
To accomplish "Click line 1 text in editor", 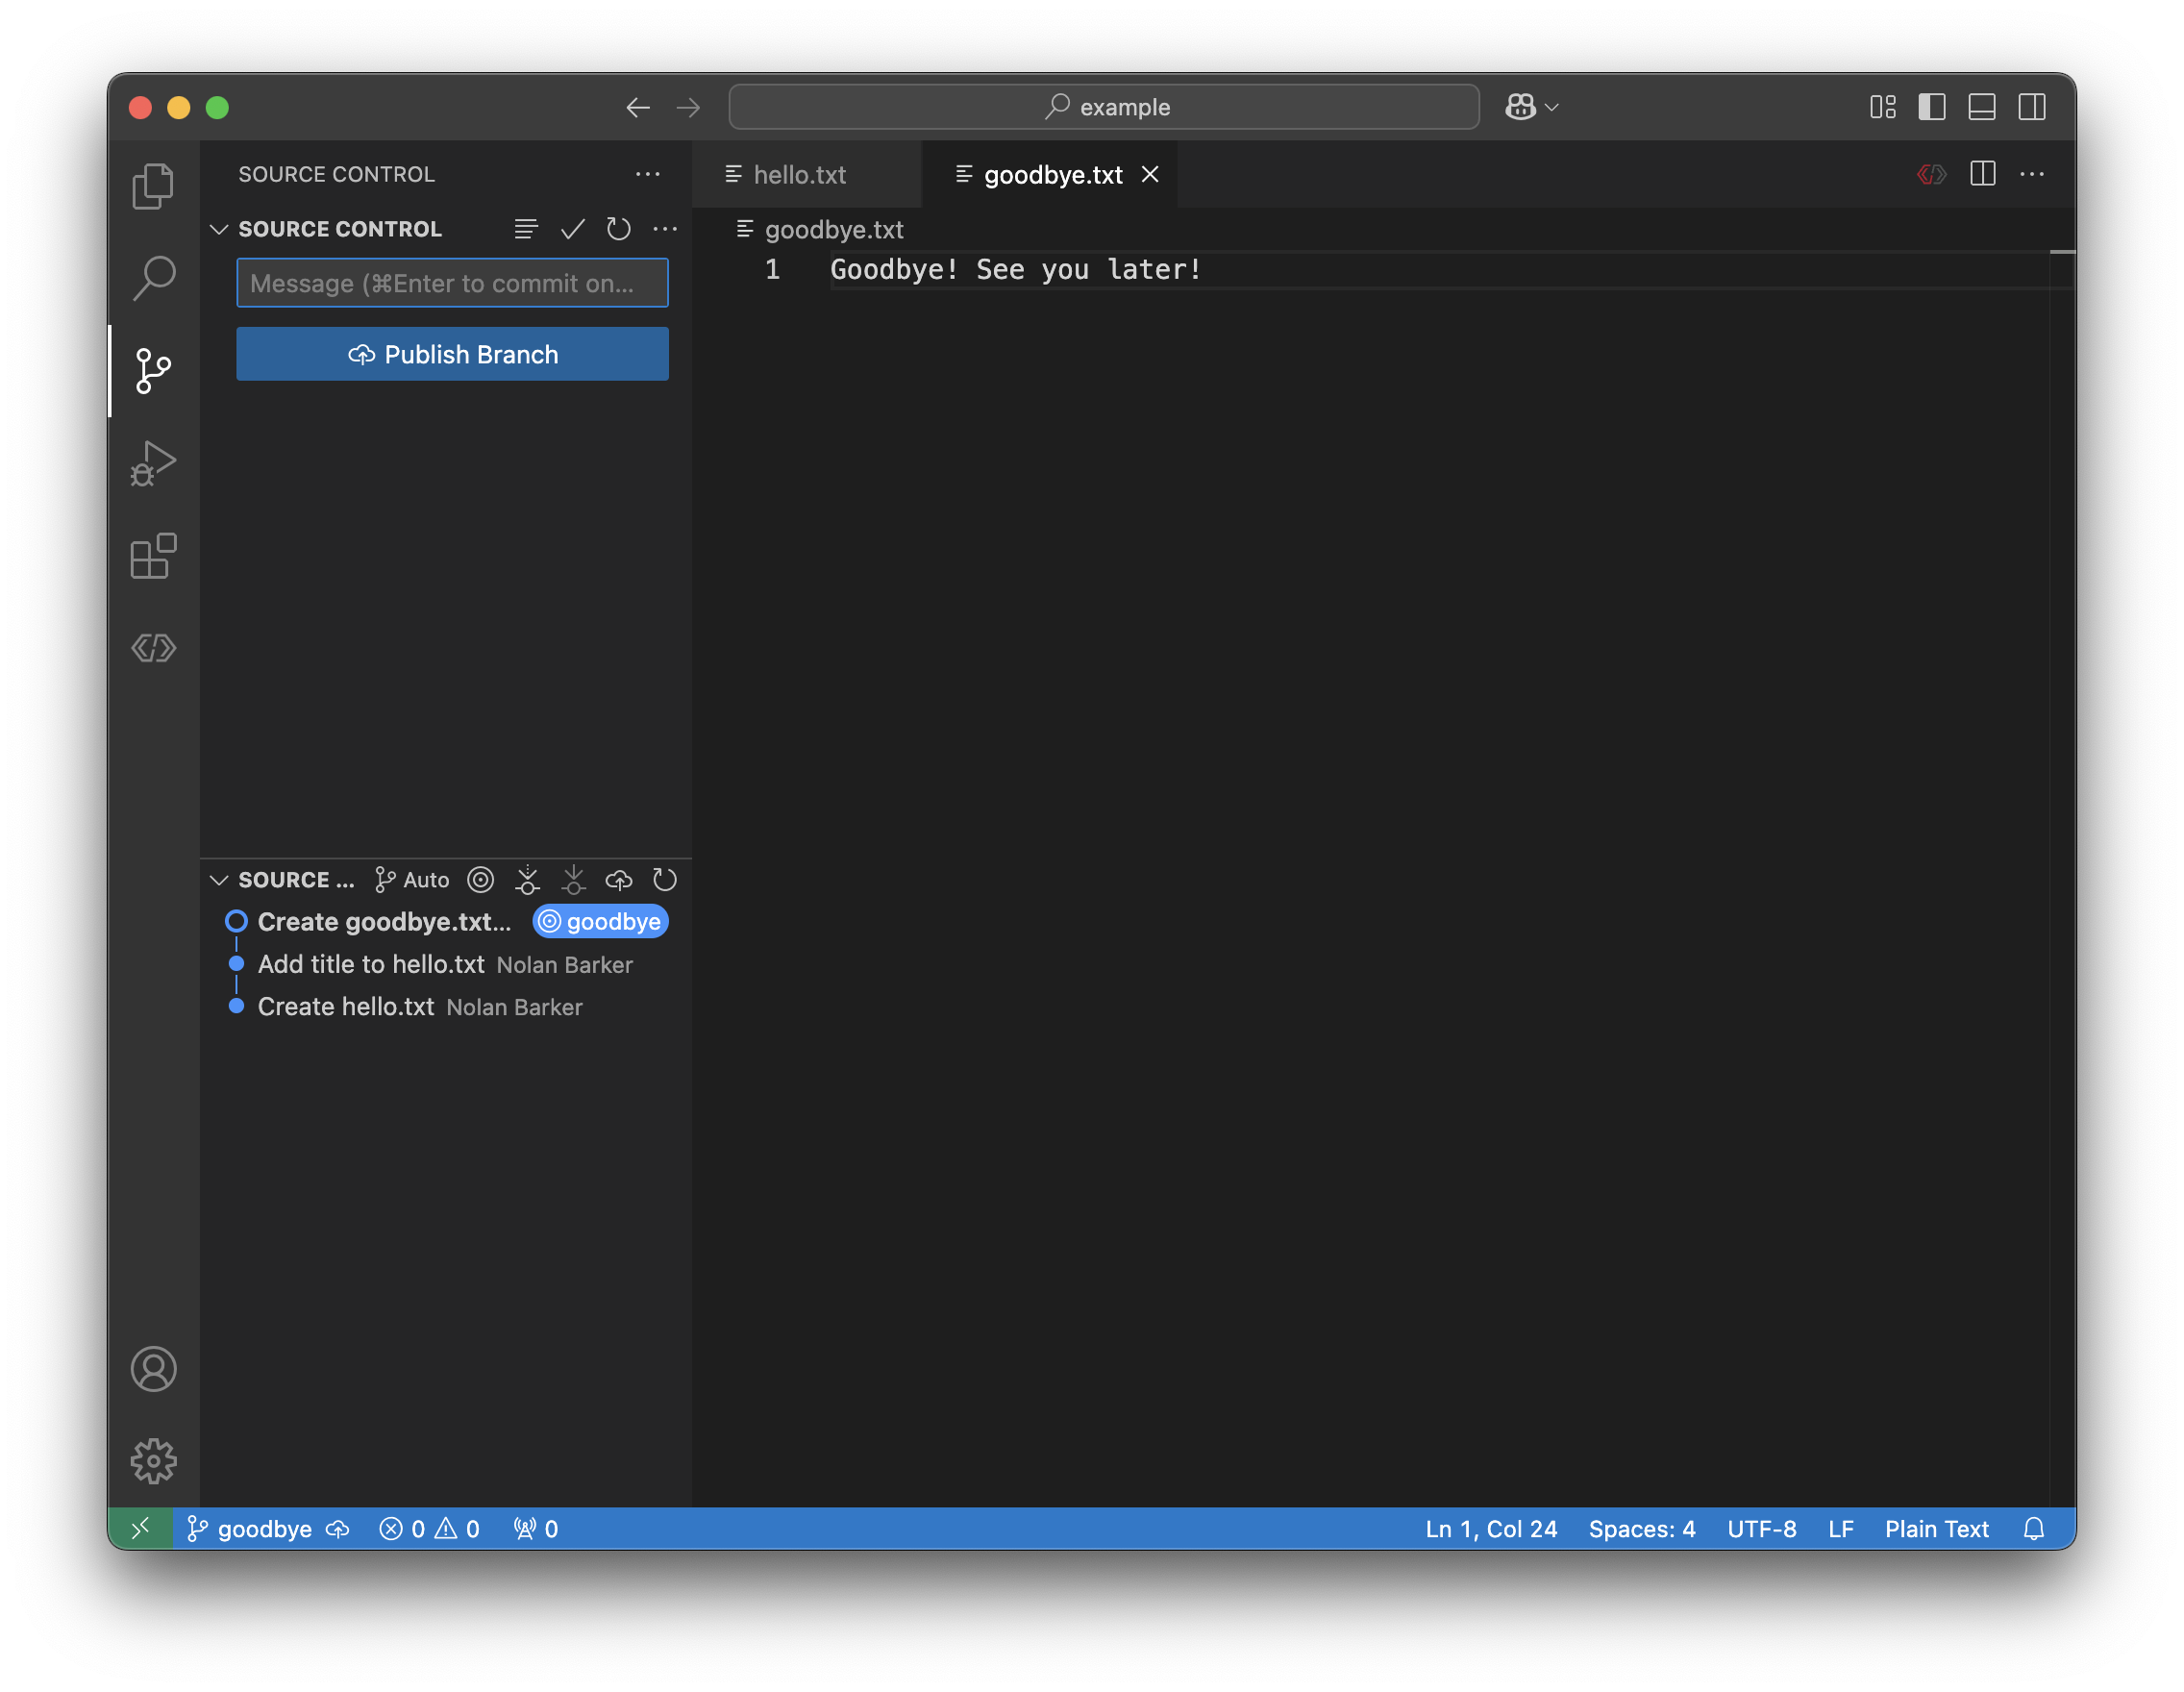I will click(1015, 269).
